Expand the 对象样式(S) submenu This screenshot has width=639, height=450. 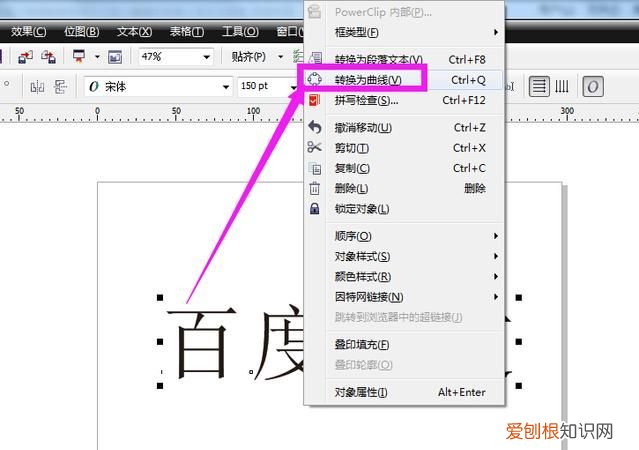click(496, 256)
